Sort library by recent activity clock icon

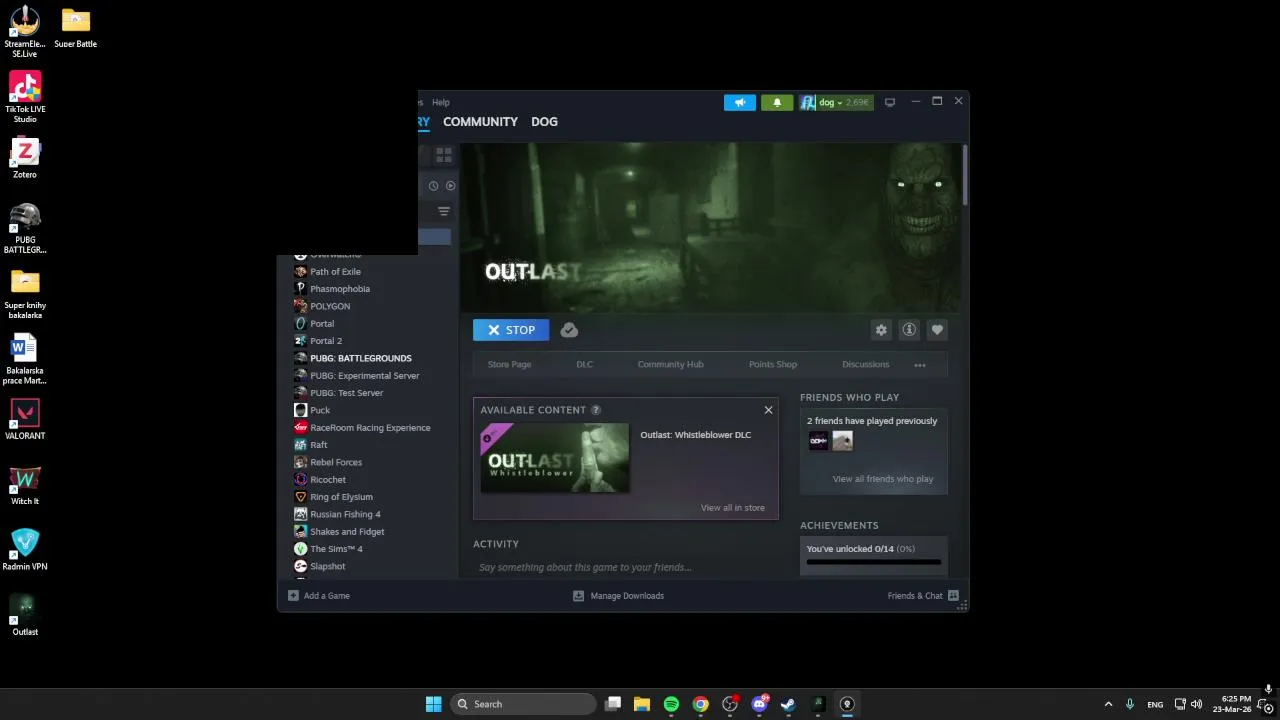click(433, 186)
